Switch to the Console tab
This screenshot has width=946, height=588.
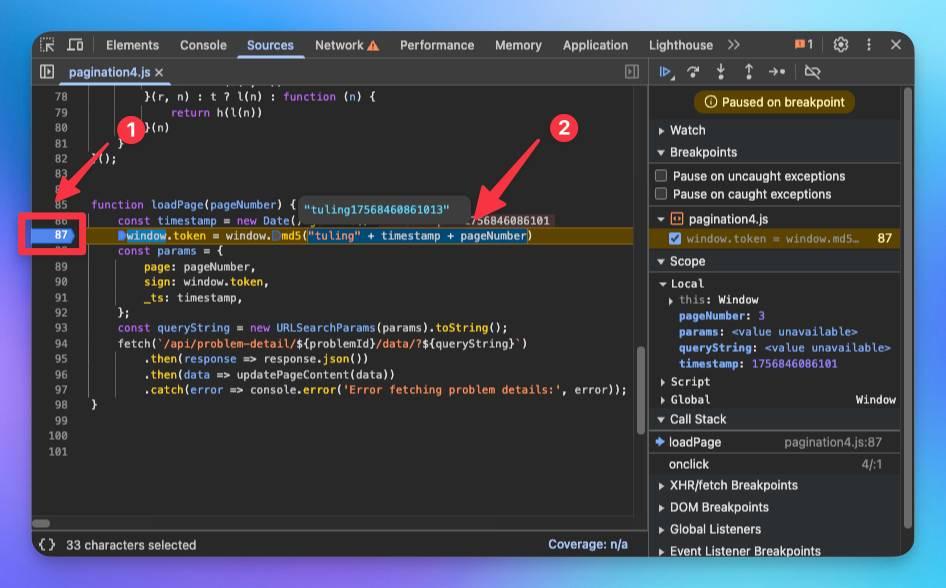point(203,45)
